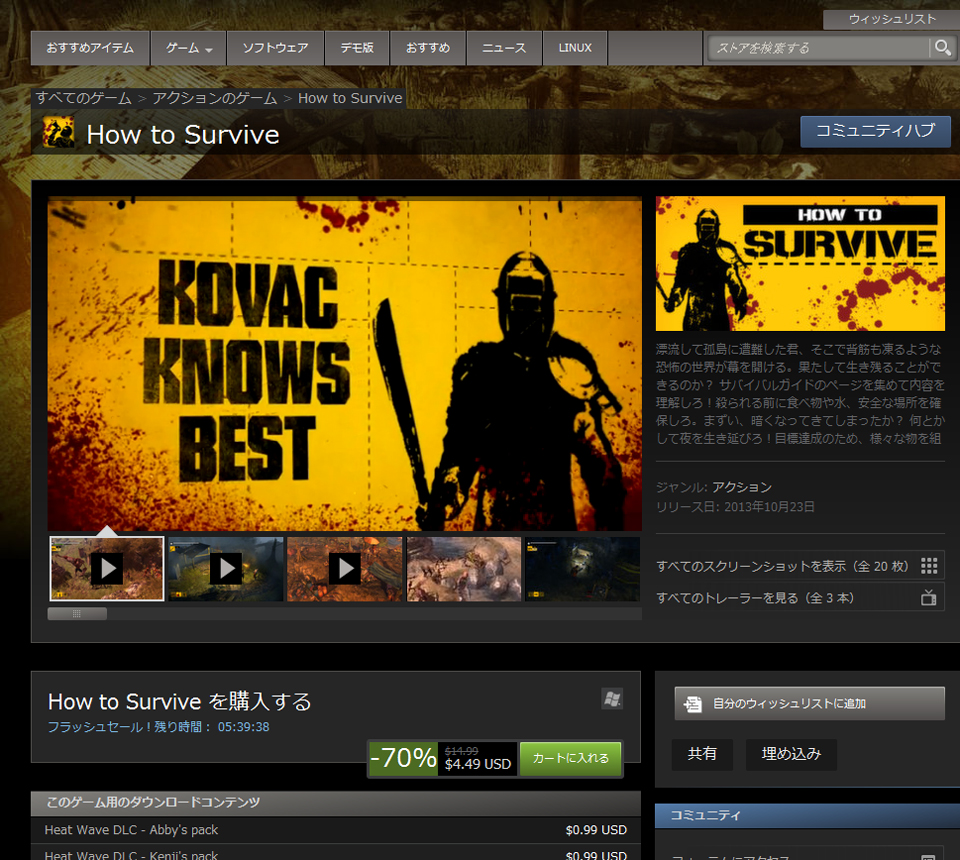The height and width of the screenshot is (860, 960).
Task: Show all 20 screenshots link
Action: pos(800,566)
